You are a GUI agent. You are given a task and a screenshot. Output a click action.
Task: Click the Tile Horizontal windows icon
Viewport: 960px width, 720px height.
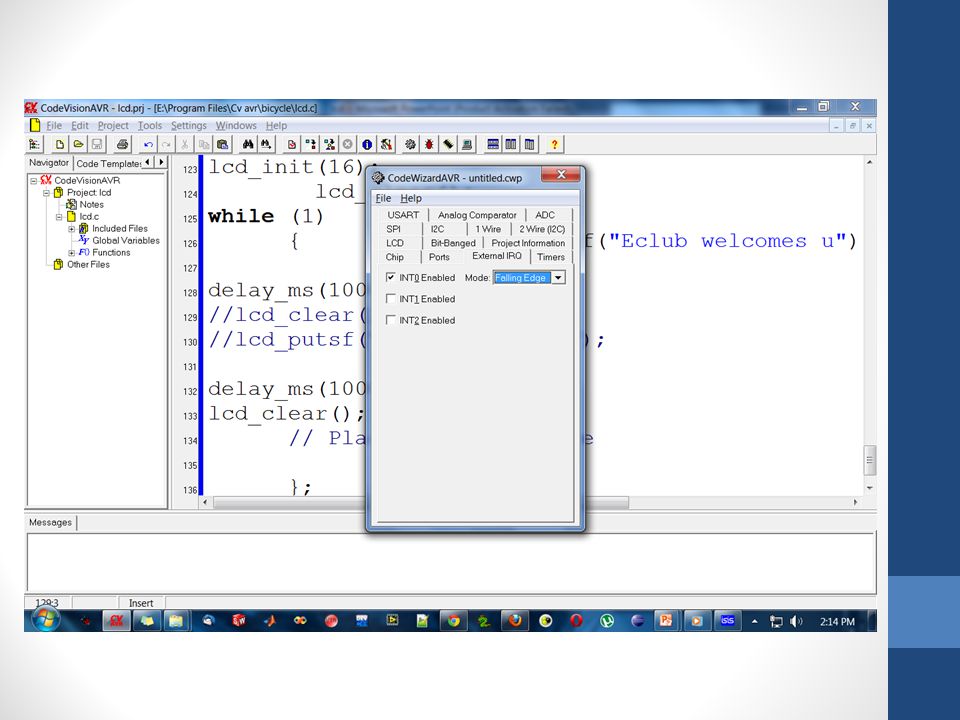(493, 144)
